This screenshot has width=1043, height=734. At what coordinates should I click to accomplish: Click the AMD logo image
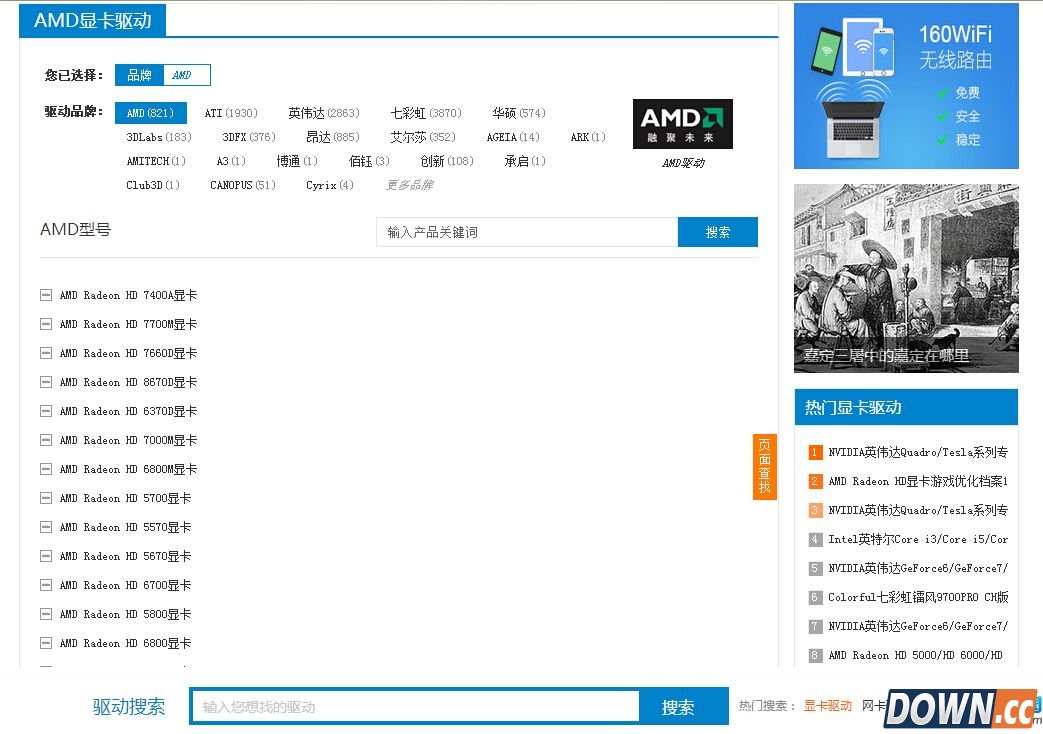682,124
